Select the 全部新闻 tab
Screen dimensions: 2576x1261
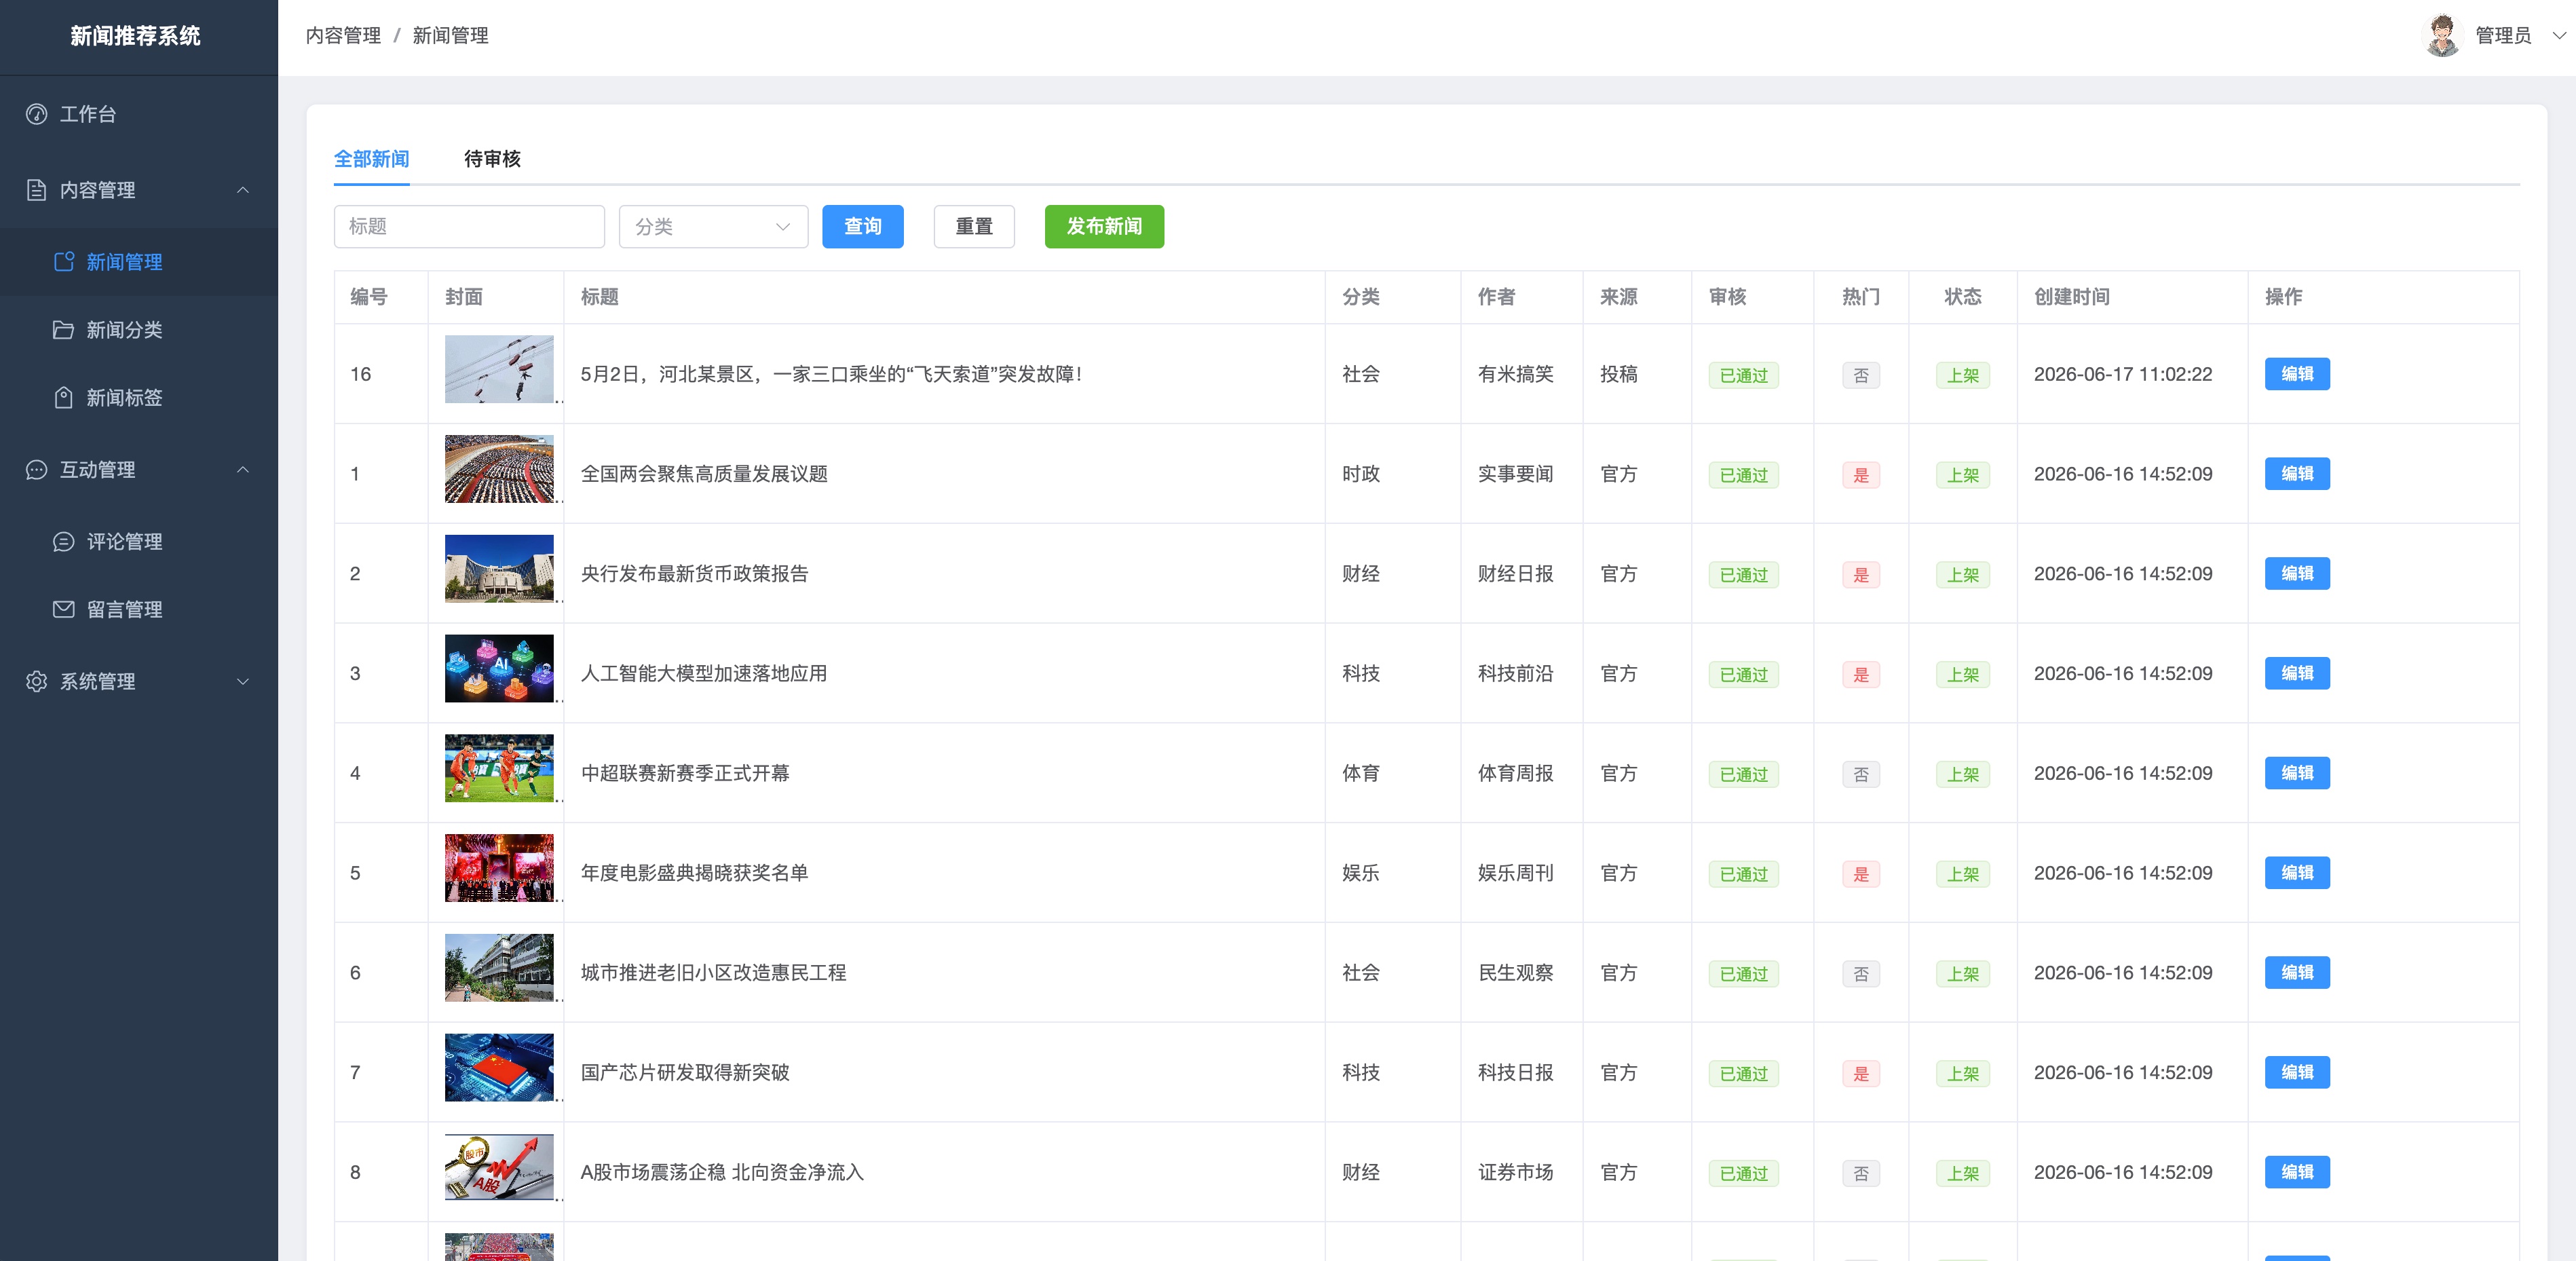click(x=371, y=159)
